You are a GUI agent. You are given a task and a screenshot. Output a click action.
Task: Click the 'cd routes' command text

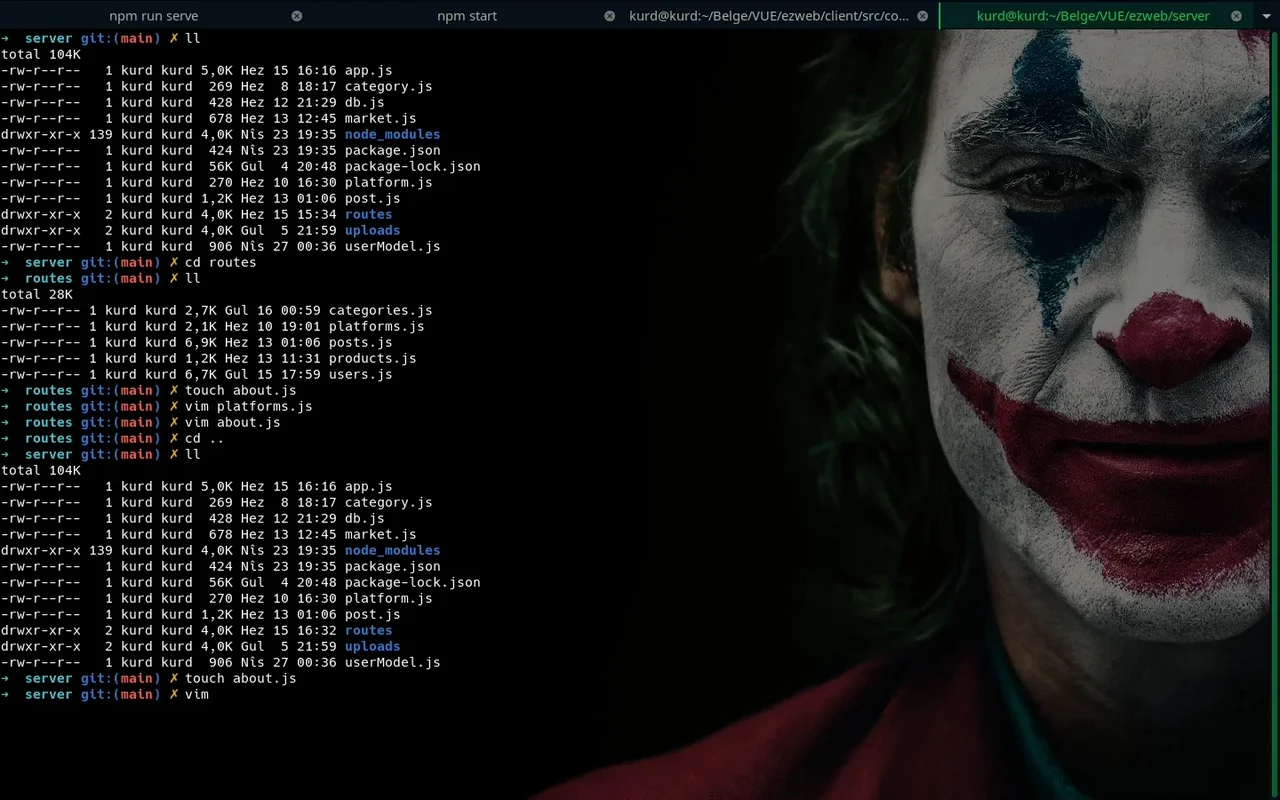tap(220, 262)
